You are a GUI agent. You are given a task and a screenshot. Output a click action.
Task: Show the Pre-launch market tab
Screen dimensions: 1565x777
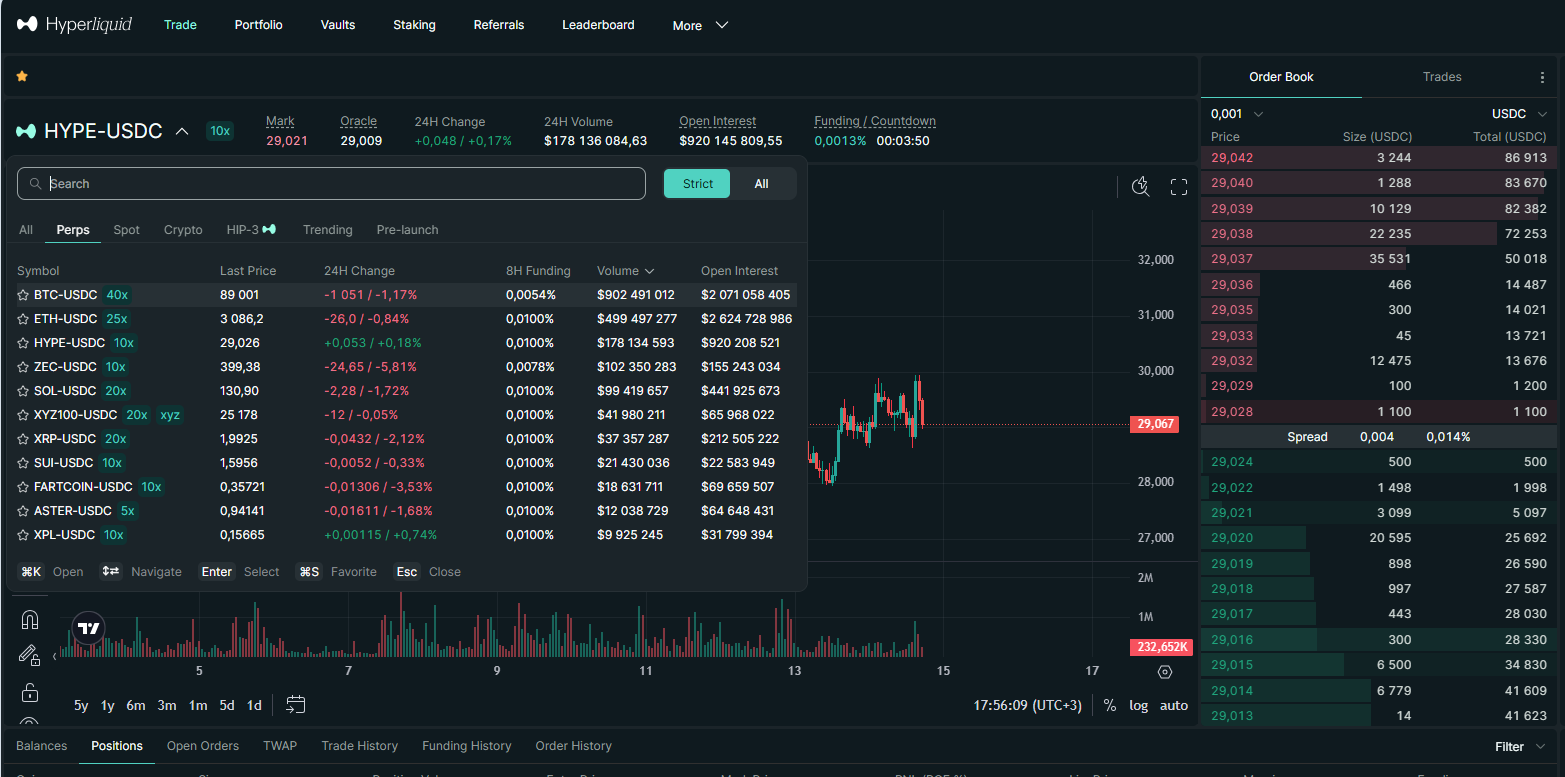[408, 230]
